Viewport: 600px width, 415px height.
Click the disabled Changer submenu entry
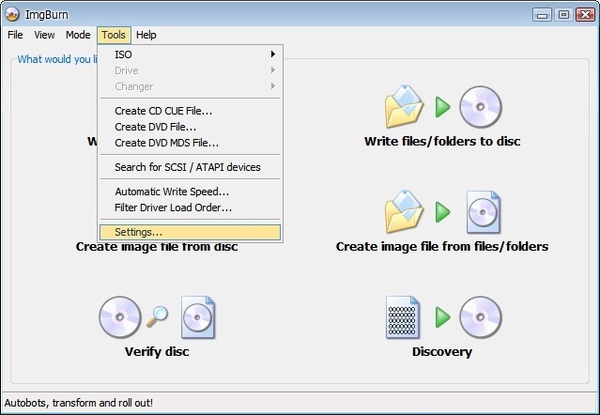pos(191,86)
